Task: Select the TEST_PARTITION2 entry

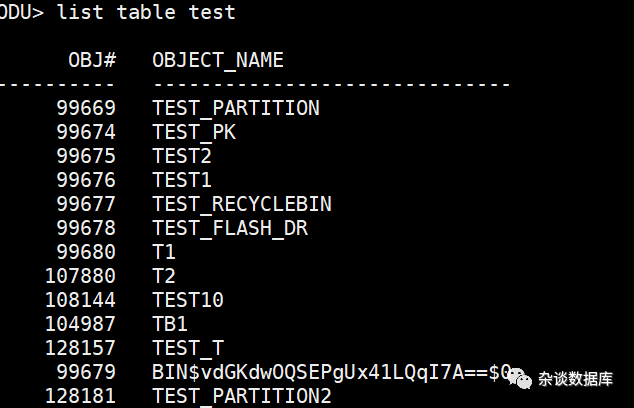Action: click(x=242, y=396)
